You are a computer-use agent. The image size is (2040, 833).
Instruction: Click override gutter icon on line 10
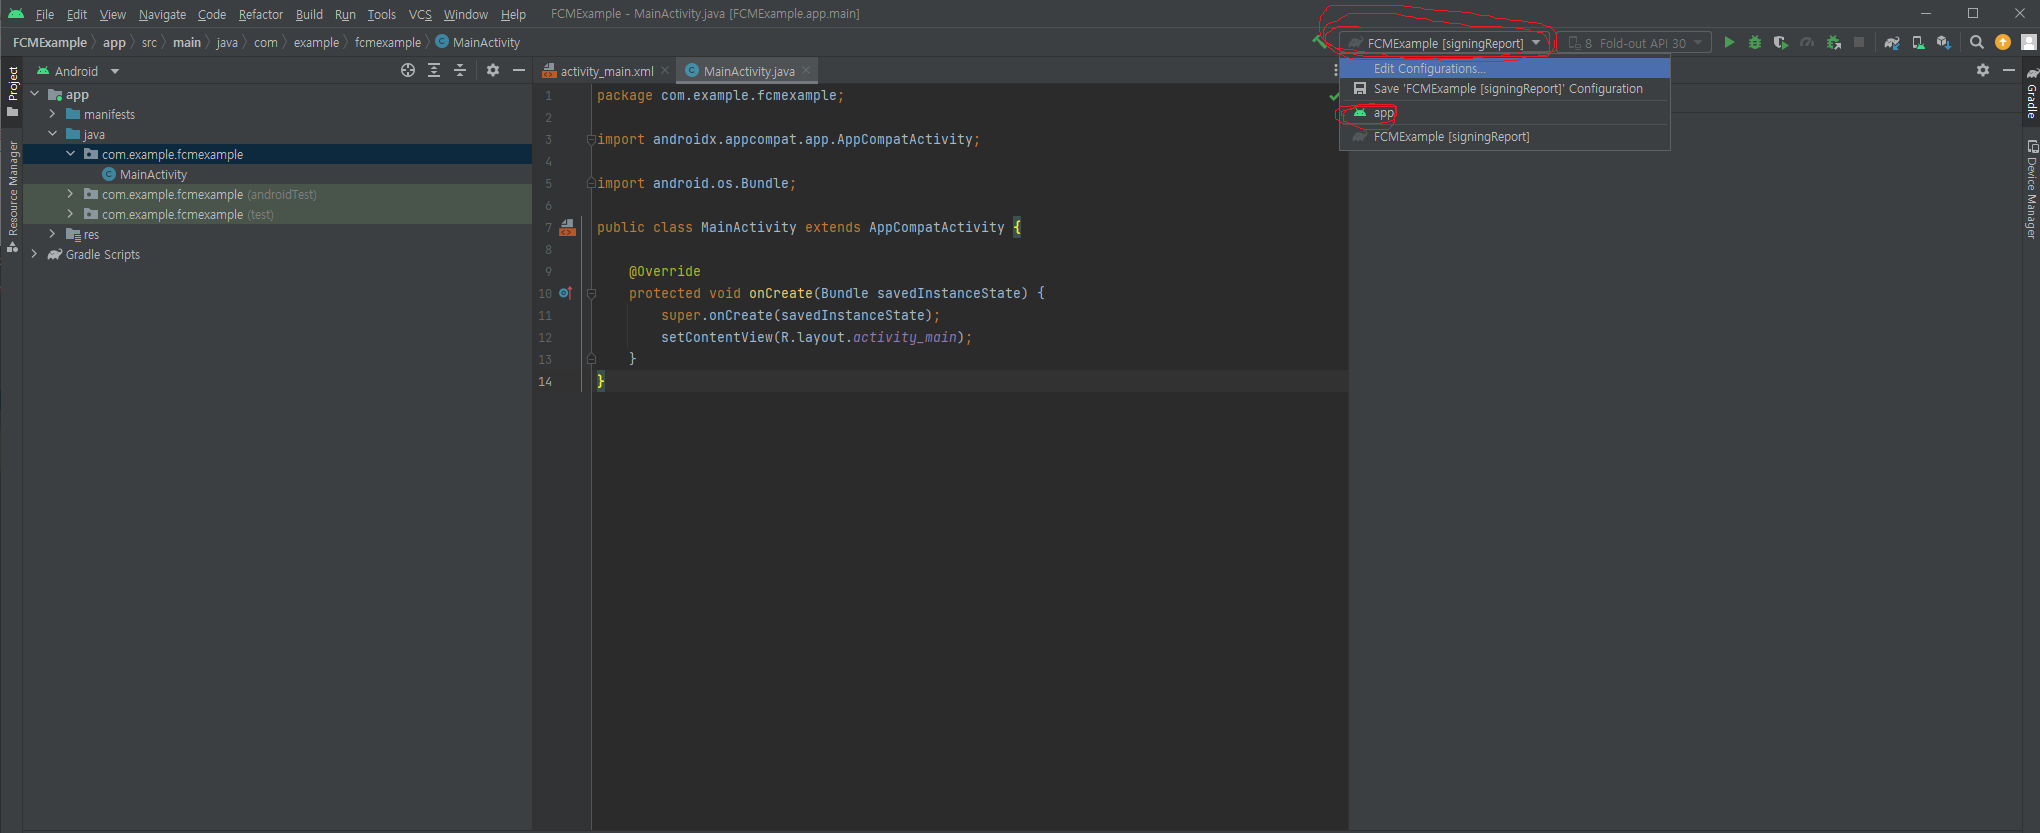point(565,293)
